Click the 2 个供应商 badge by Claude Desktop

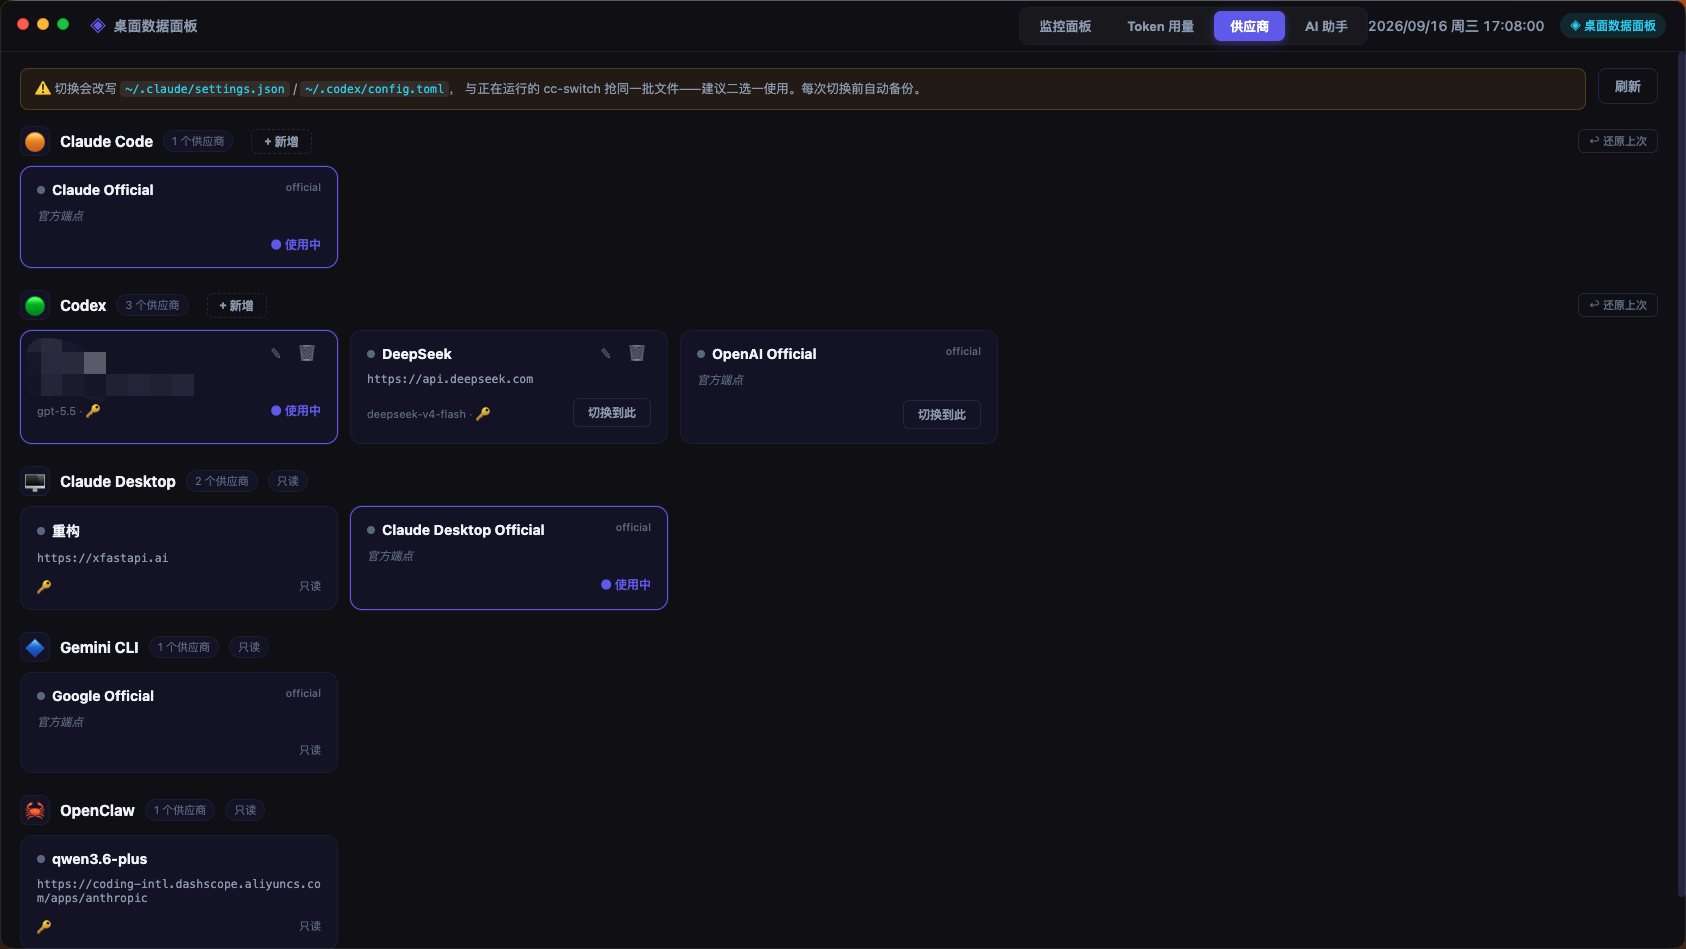(x=222, y=481)
